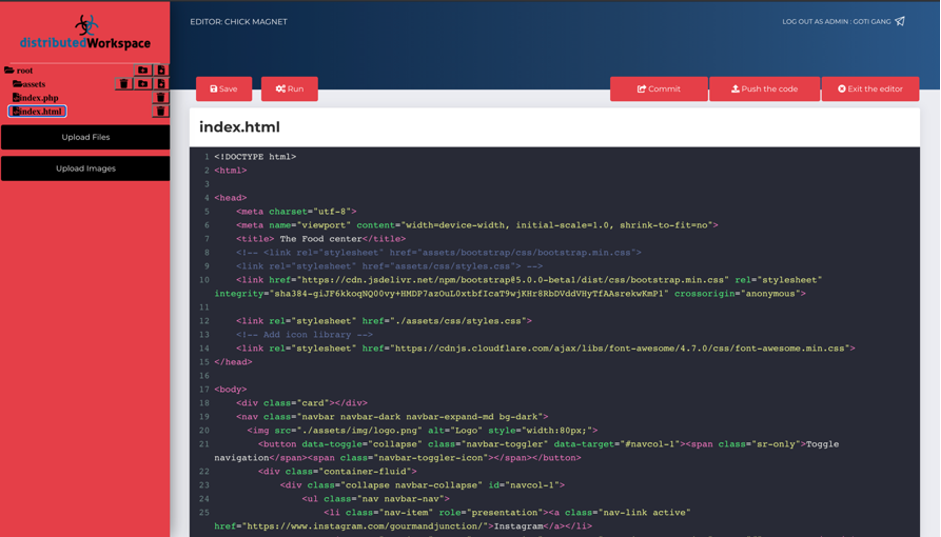Exit the editor

tap(869, 89)
